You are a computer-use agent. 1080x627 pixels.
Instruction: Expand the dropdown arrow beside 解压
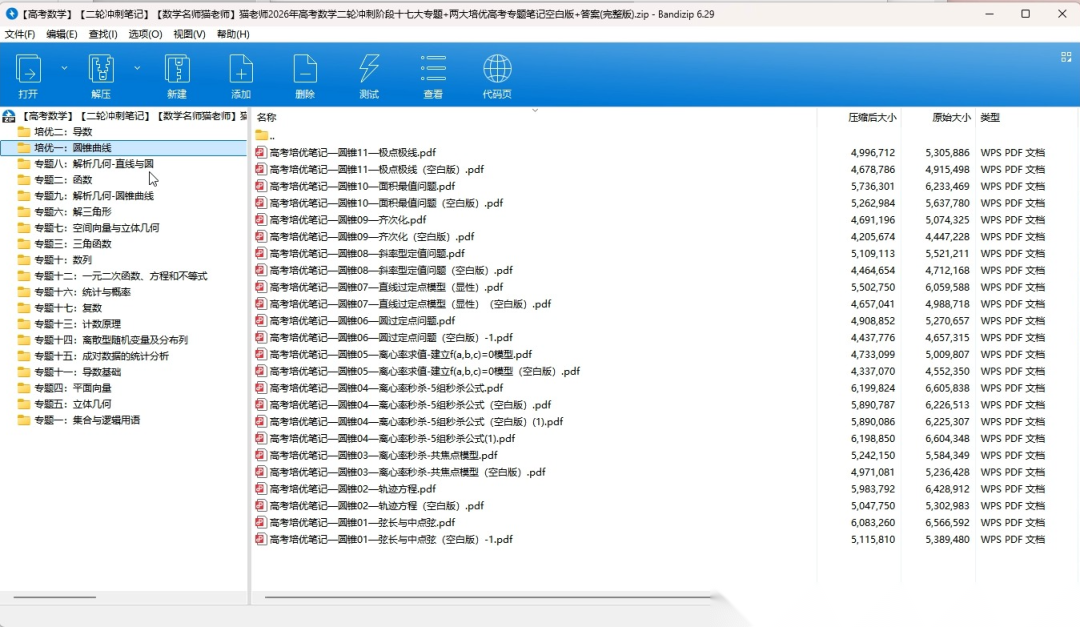(x=137, y=68)
